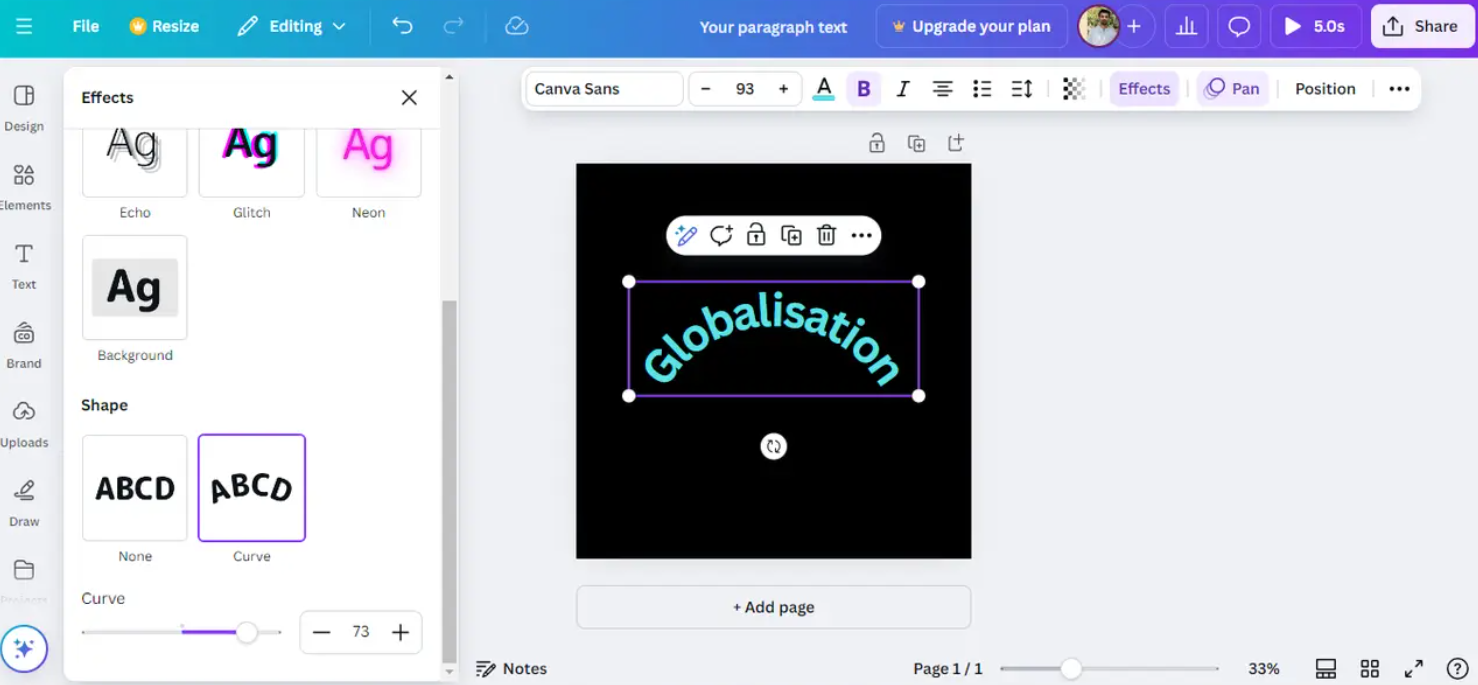Open line spacing options
This screenshot has width=1478, height=685.
tap(1021, 89)
